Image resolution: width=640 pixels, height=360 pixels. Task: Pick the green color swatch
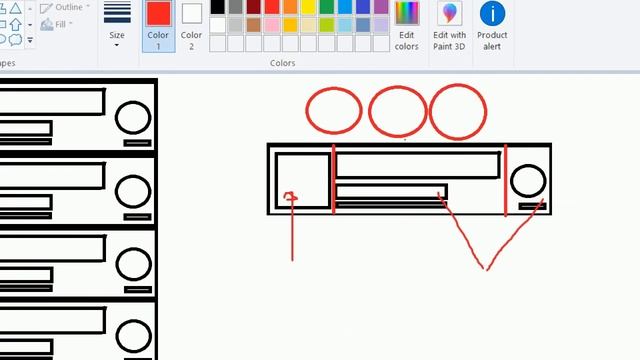[327, 7]
